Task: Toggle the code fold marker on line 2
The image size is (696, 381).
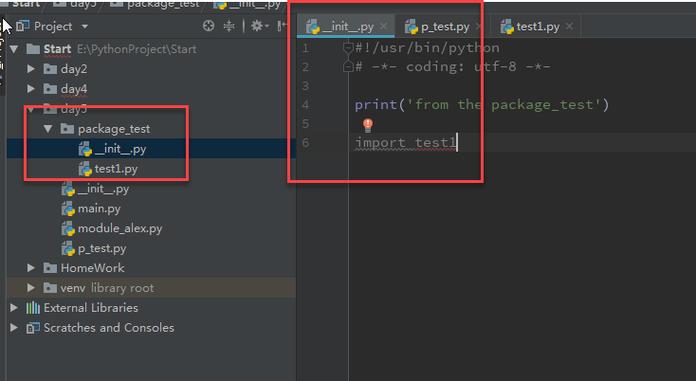Action: click(348, 67)
